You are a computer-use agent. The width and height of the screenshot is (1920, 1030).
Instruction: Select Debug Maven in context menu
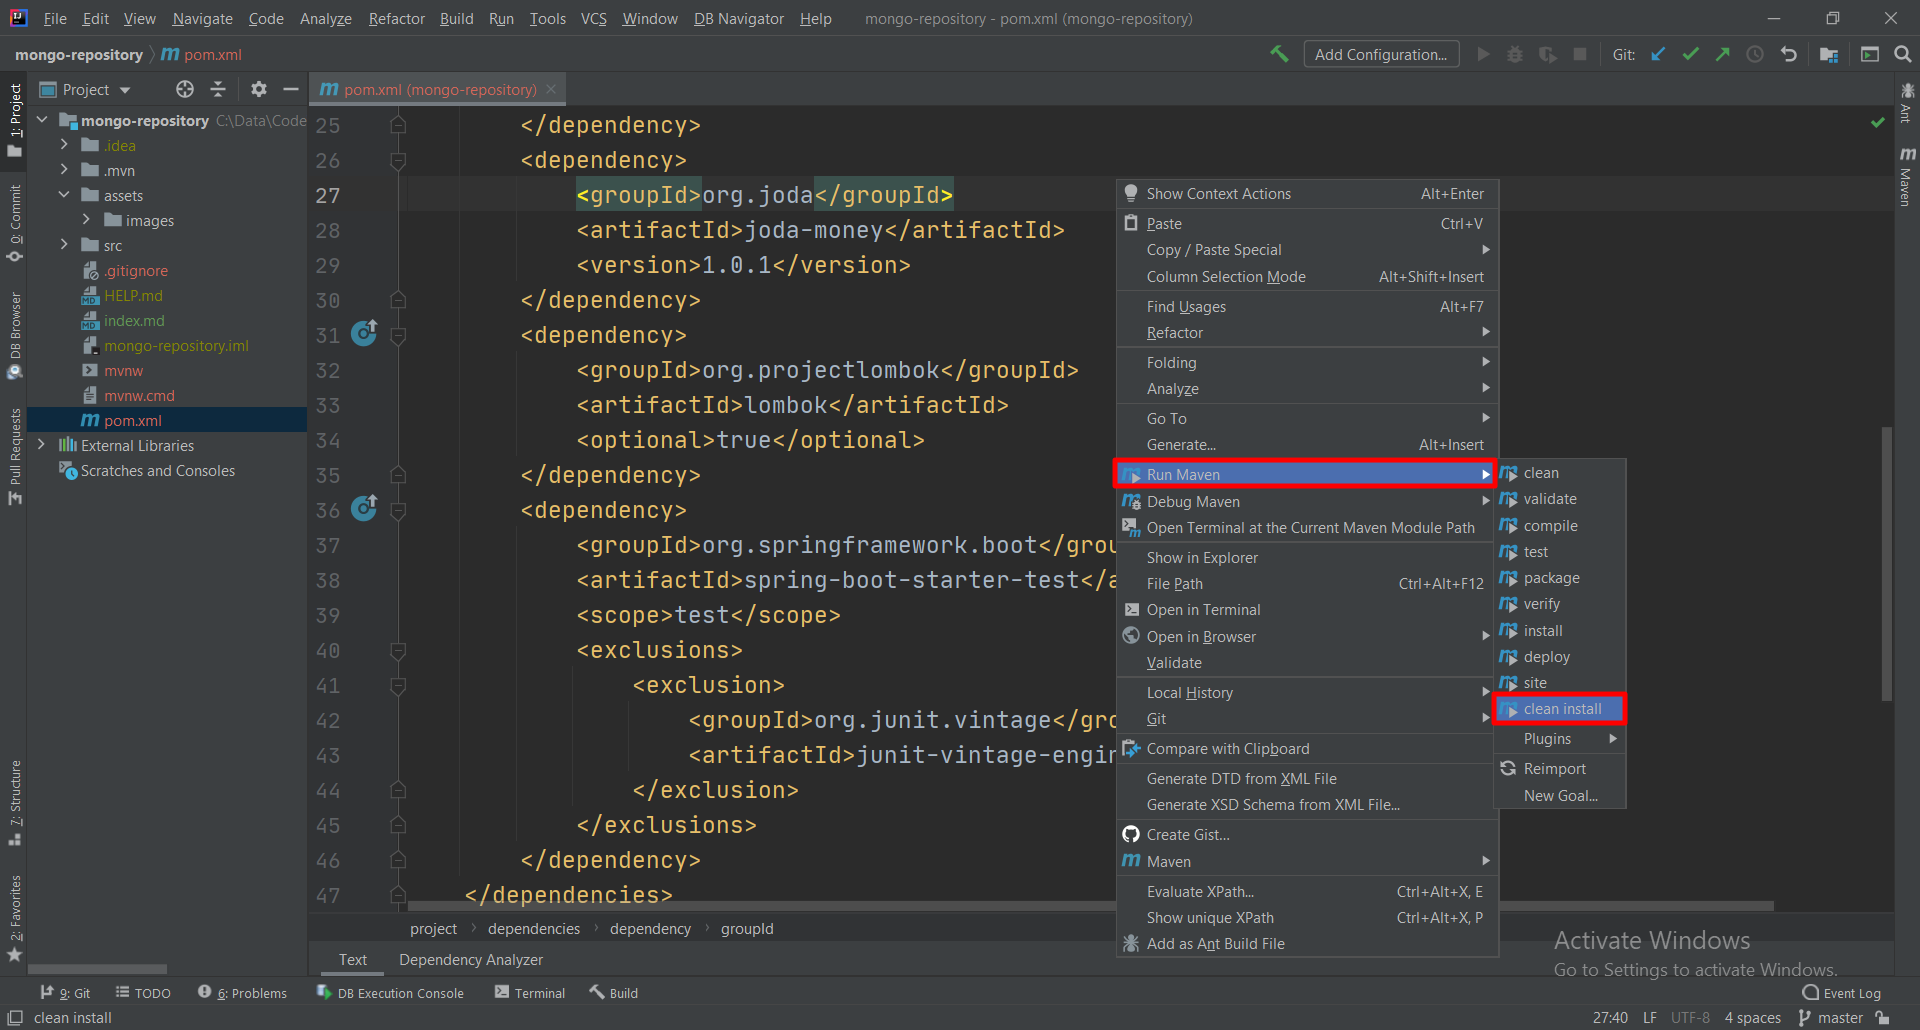click(1306, 501)
